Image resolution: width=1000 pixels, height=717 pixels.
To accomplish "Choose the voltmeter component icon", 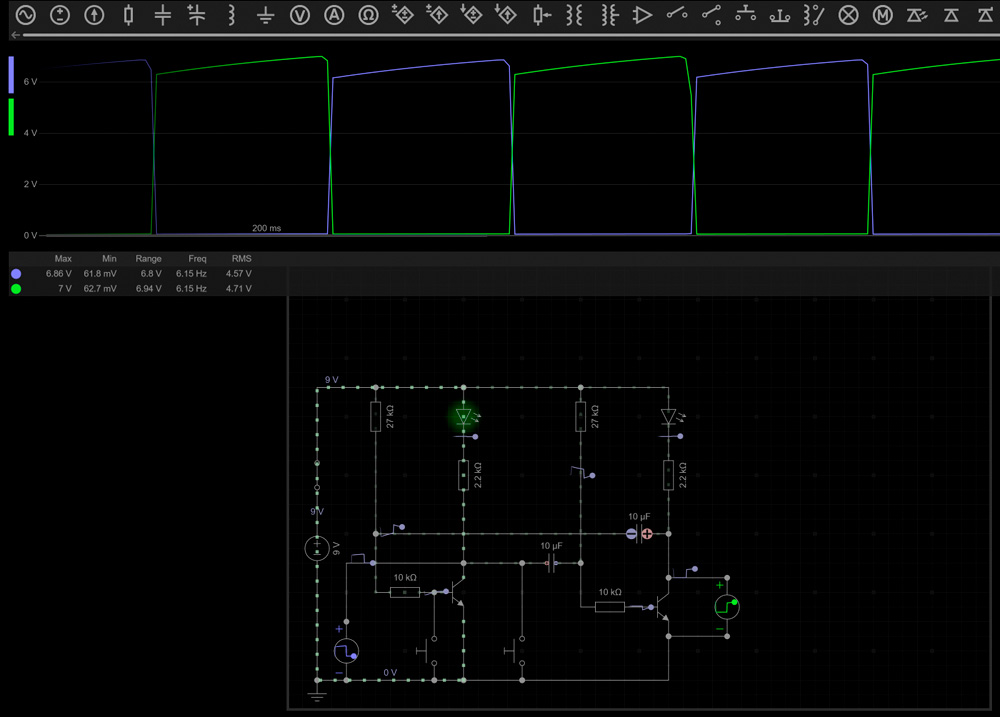I will coord(299,15).
